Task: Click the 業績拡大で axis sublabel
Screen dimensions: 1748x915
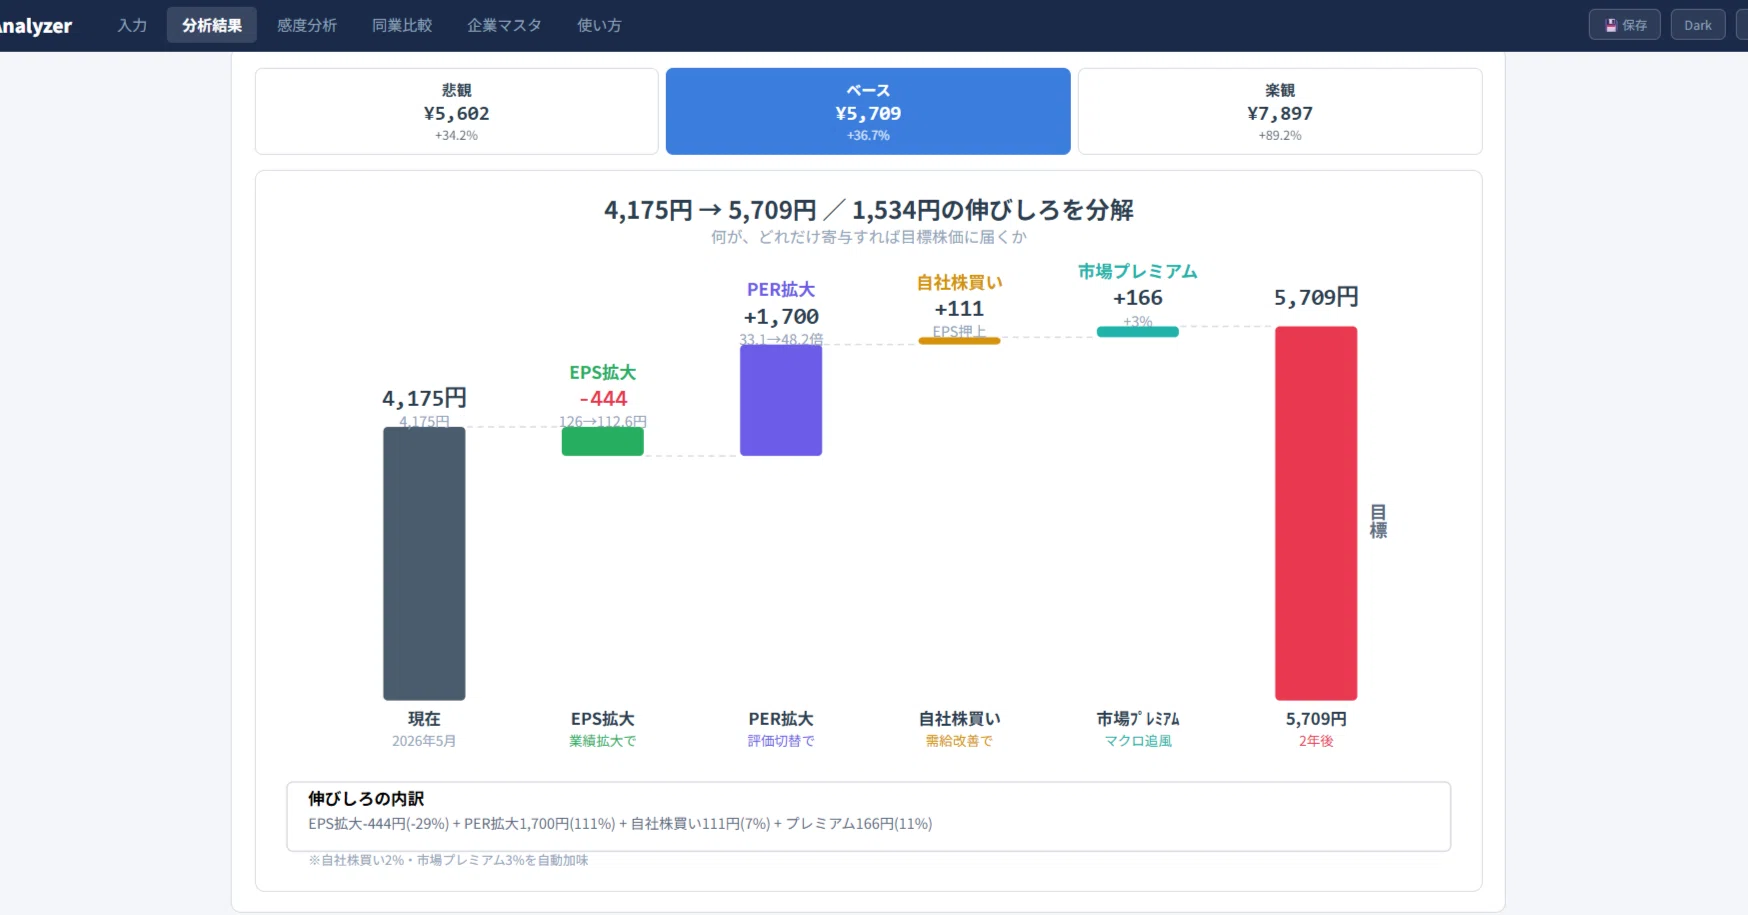Action: point(603,741)
